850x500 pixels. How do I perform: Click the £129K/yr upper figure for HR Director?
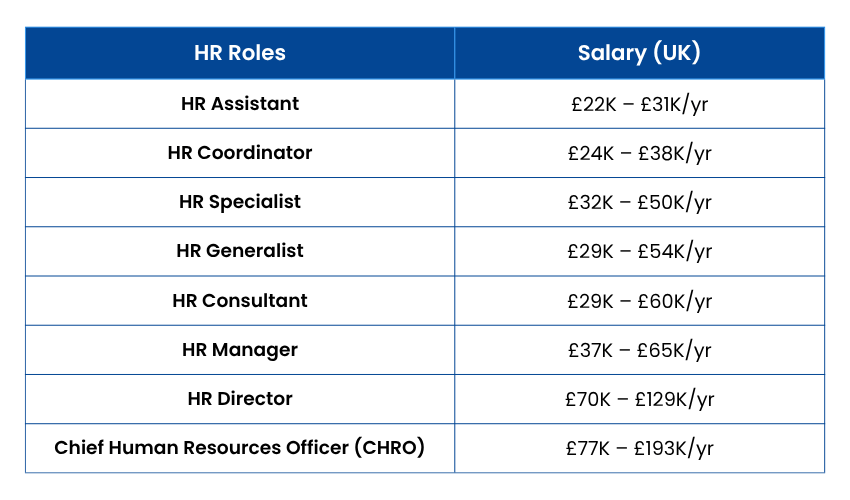pyautogui.click(x=673, y=399)
